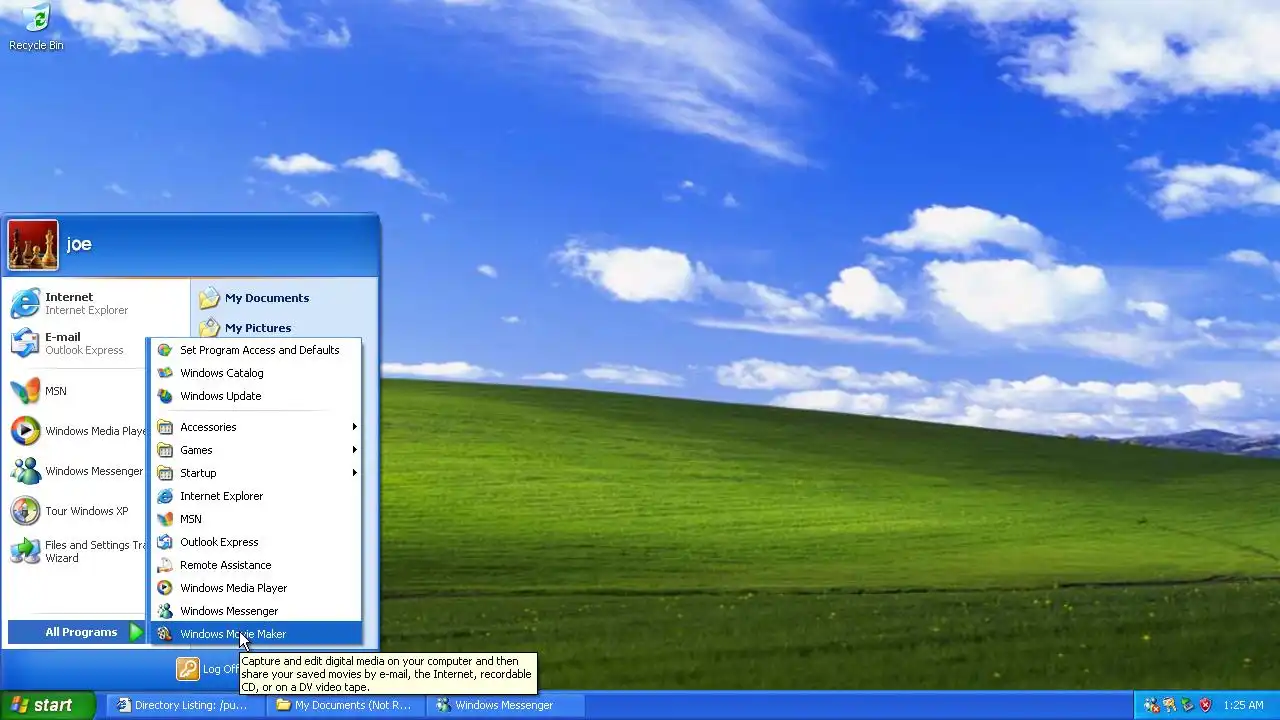Viewport: 1280px width, 720px height.
Task: Open Windows Media Player in left column
Action: point(77,431)
